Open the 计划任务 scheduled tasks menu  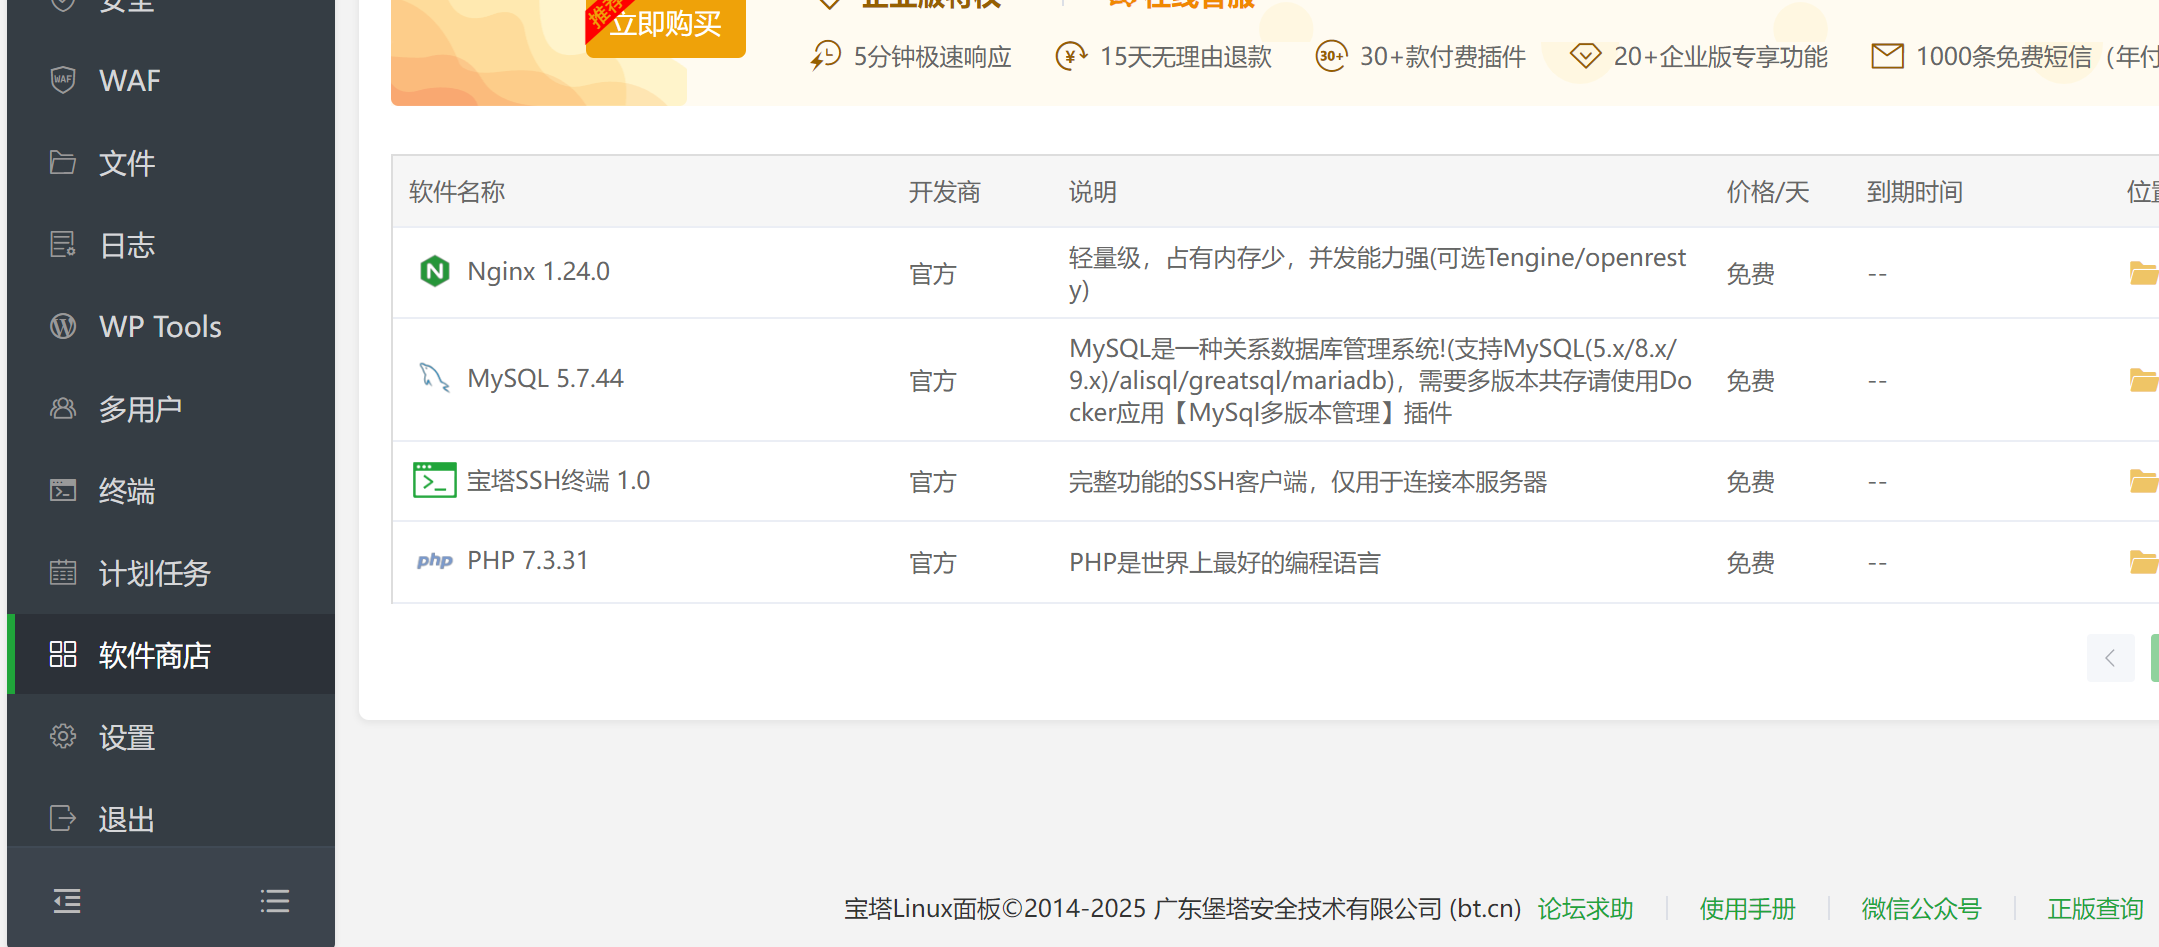[171, 573]
